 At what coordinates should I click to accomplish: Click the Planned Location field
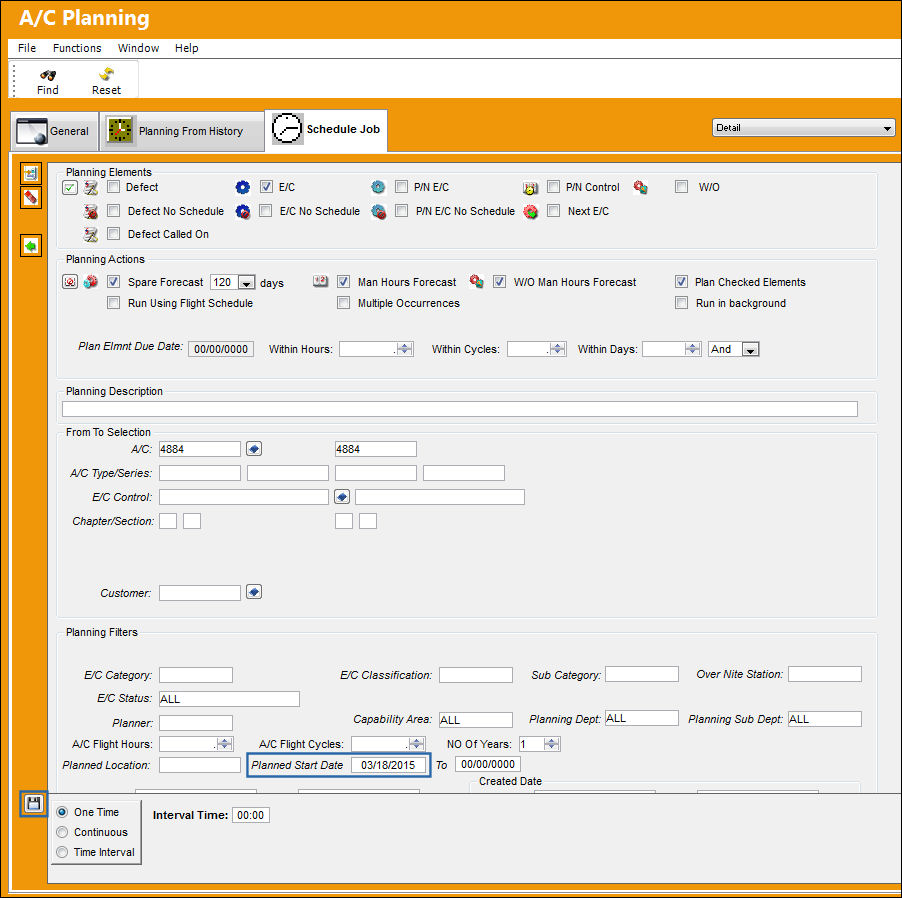(200, 765)
